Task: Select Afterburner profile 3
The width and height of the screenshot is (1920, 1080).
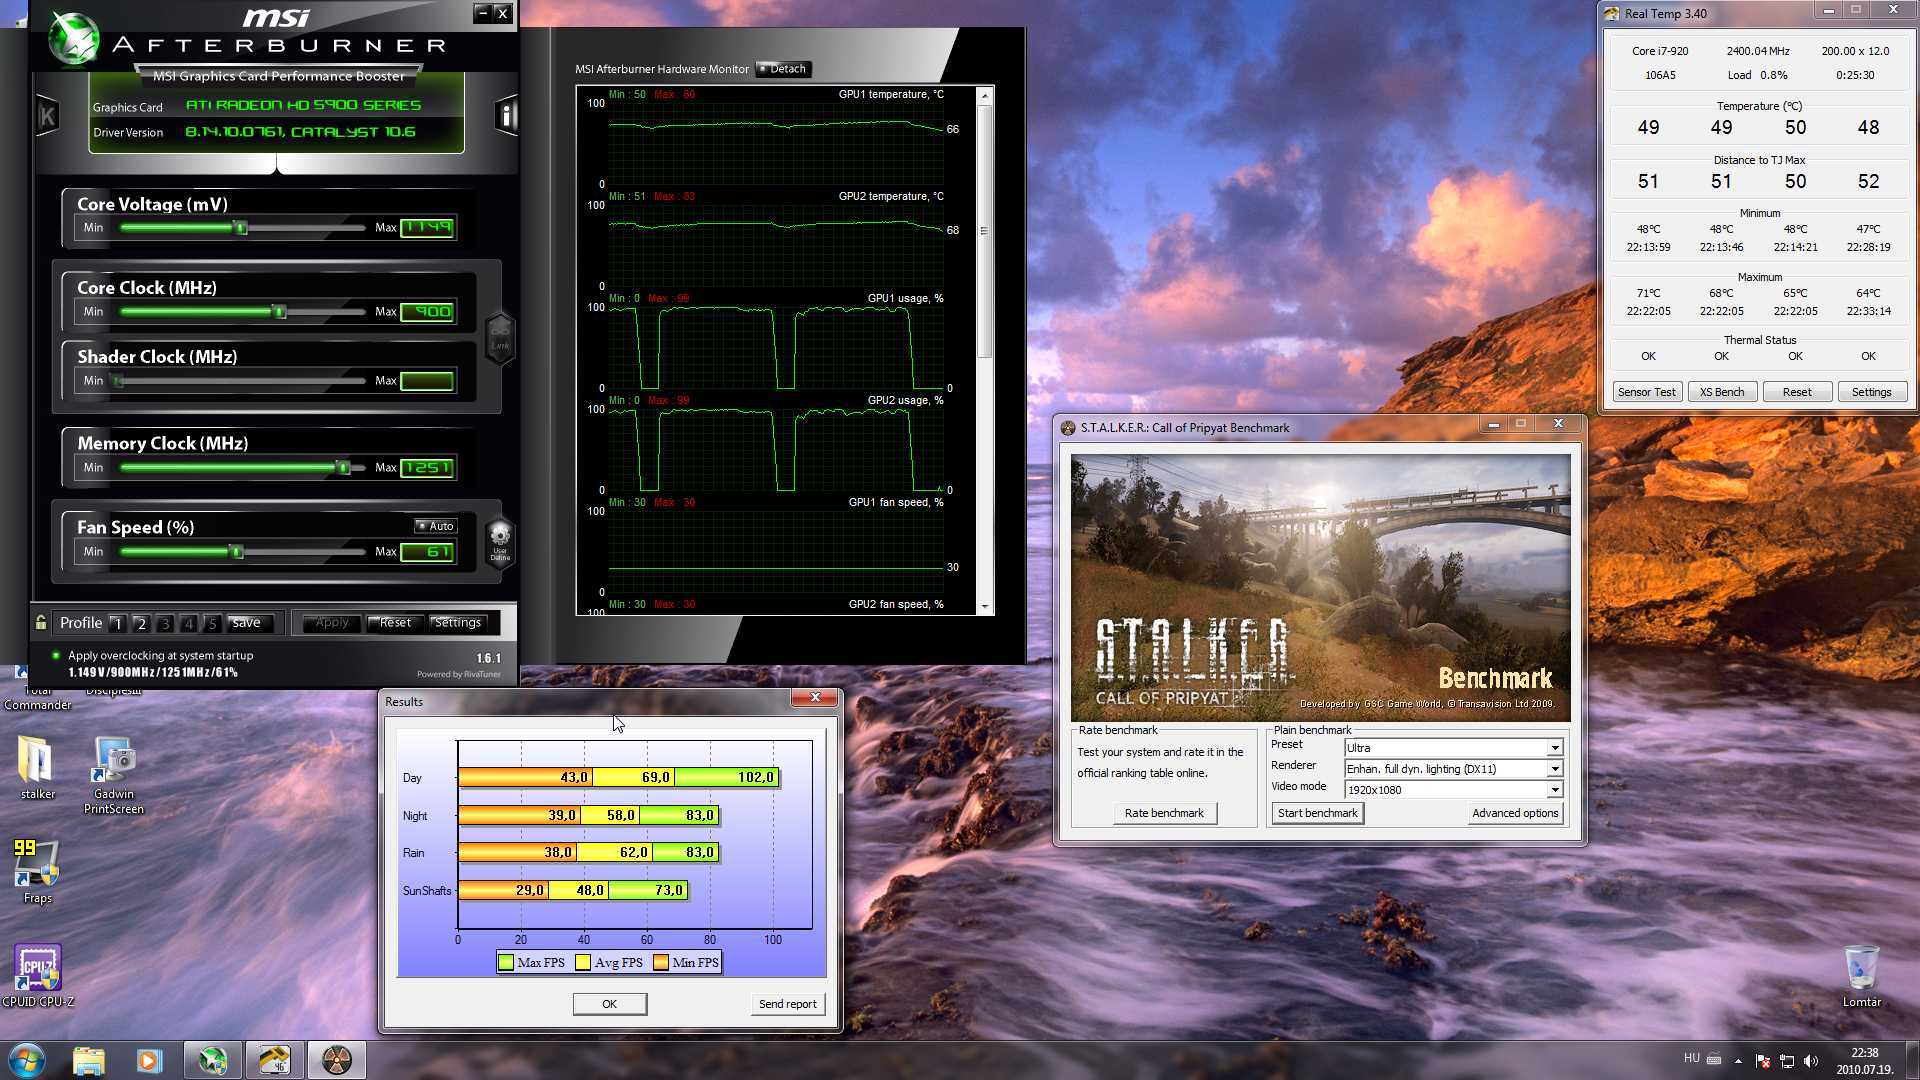Action: [x=165, y=623]
